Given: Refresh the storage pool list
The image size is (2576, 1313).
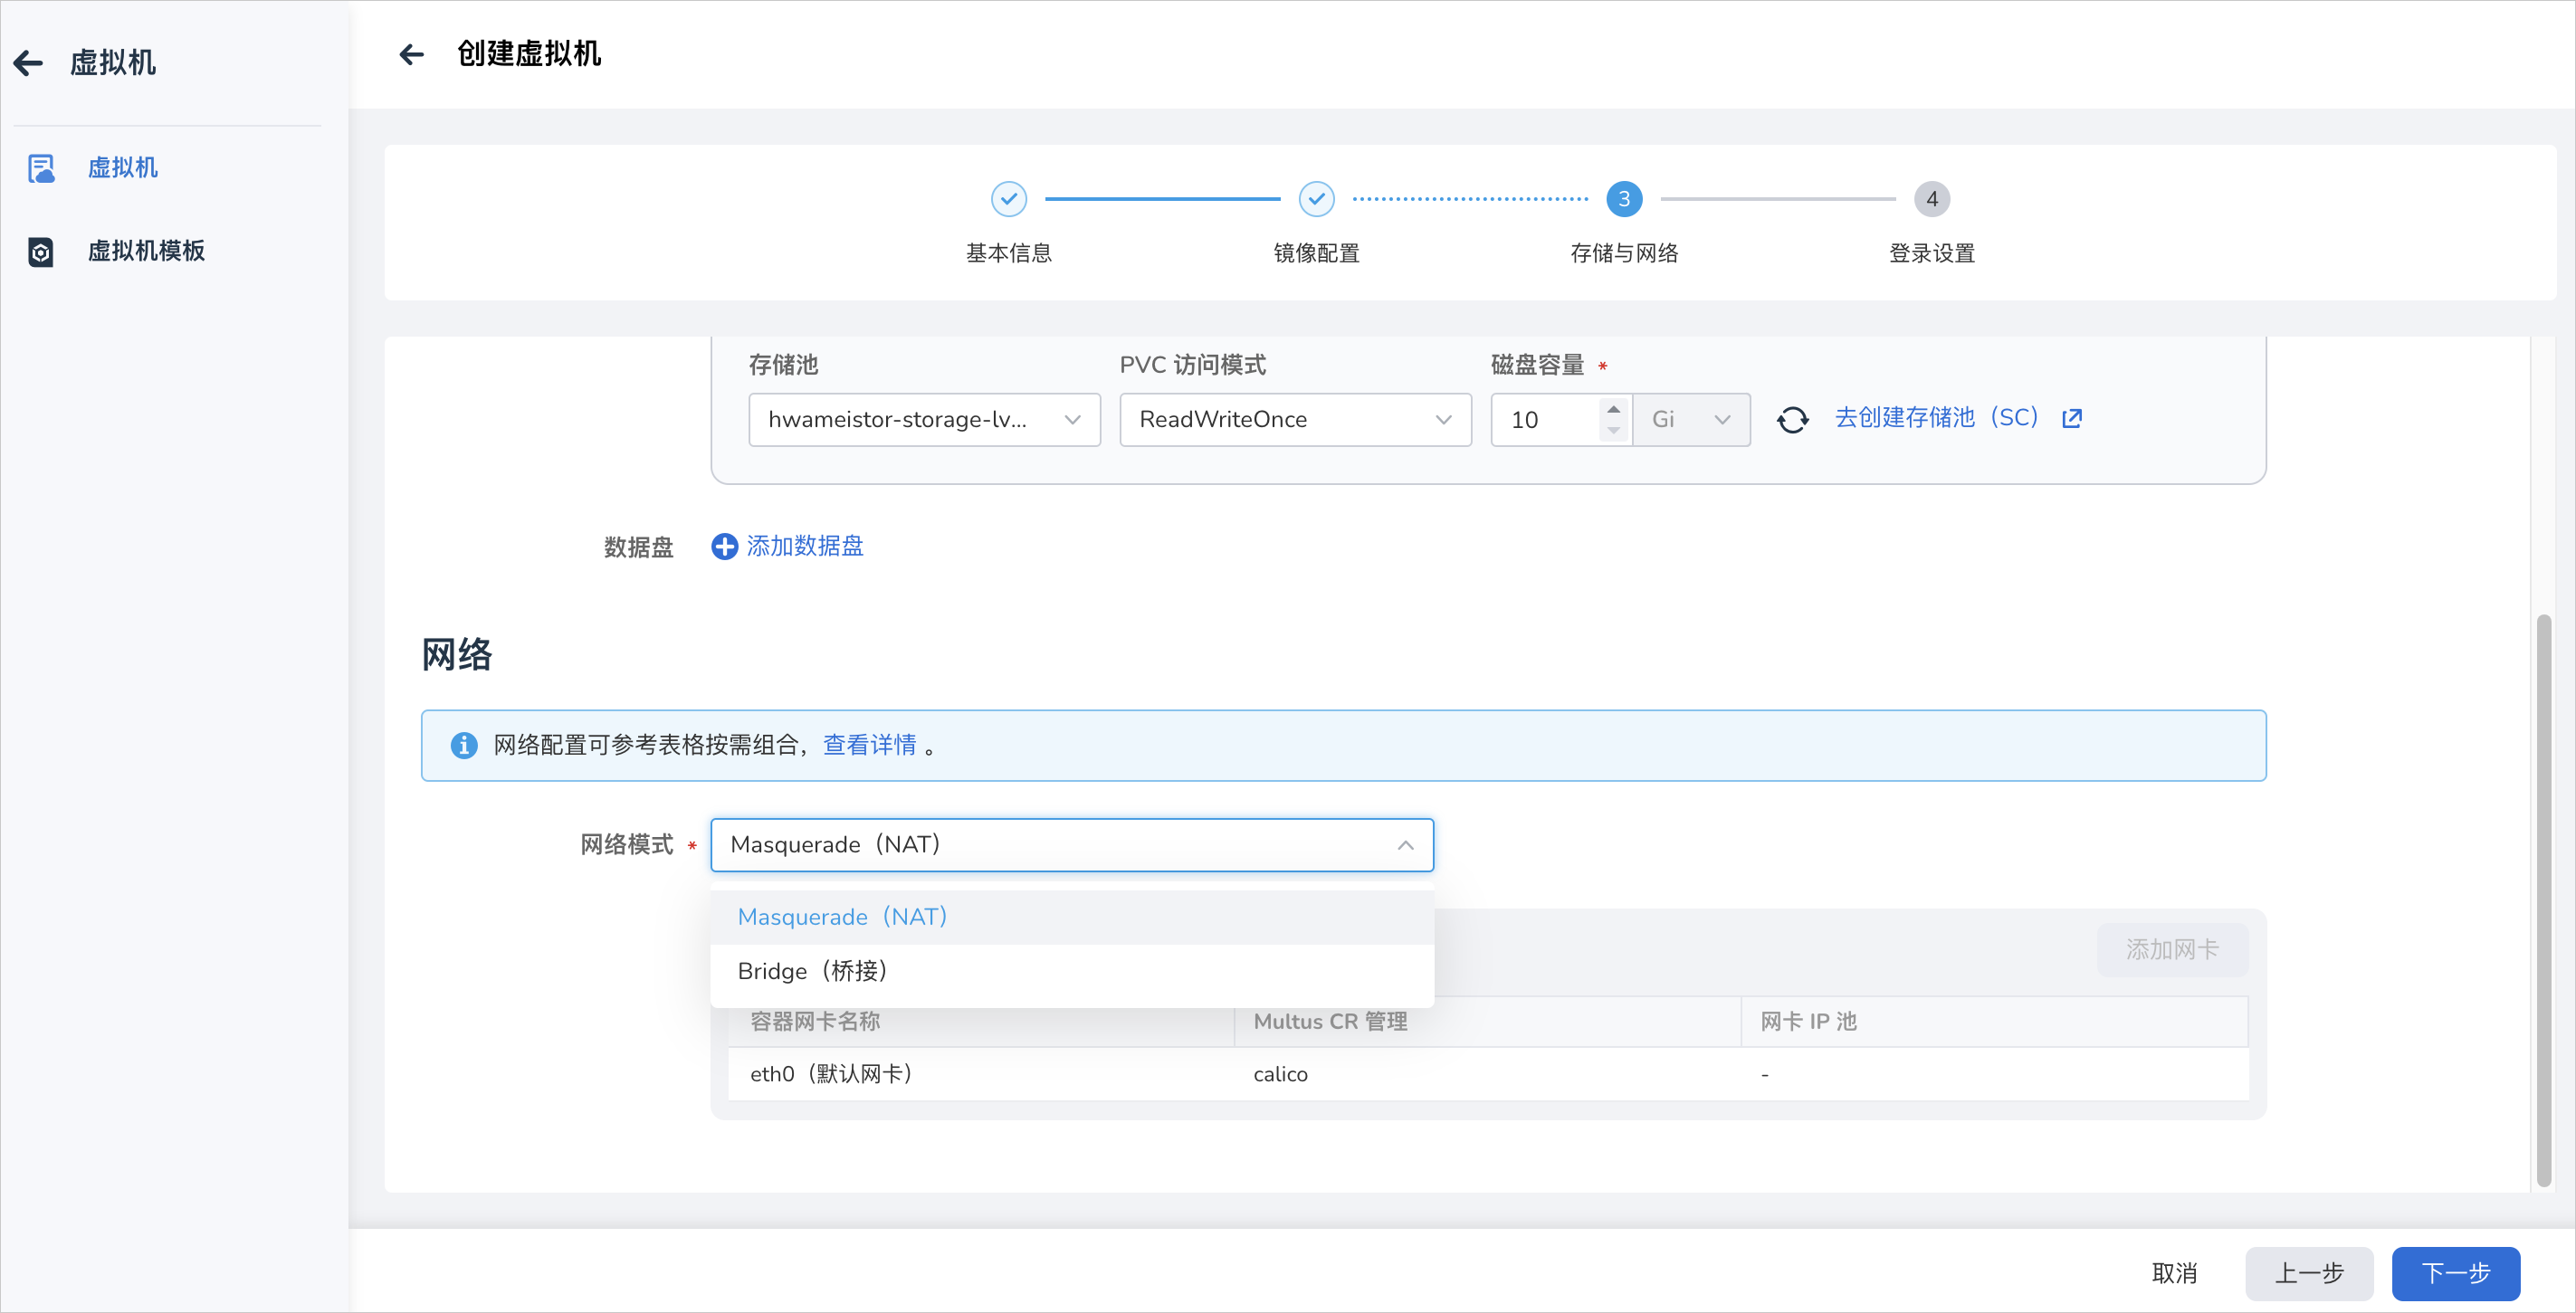Looking at the screenshot, I should pos(1792,419).
